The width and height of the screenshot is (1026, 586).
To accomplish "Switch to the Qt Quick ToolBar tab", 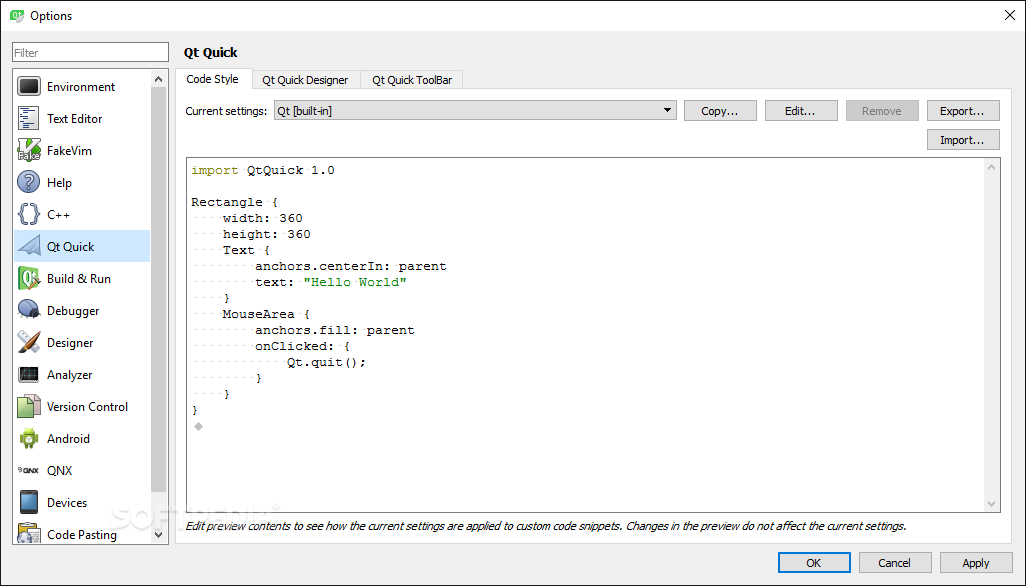I will (412, 80).
